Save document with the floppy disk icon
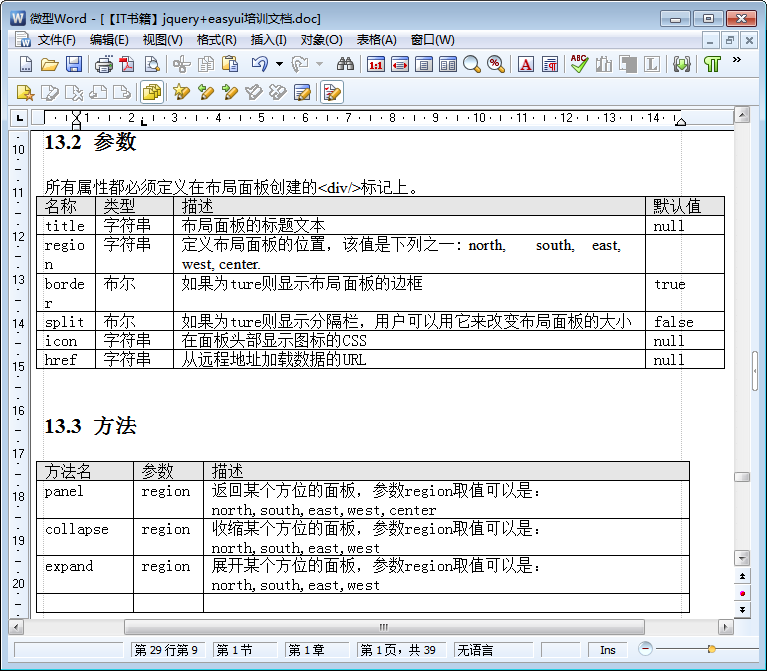The width and height of the screenshot is (767, 671). (x=74, y=64)
